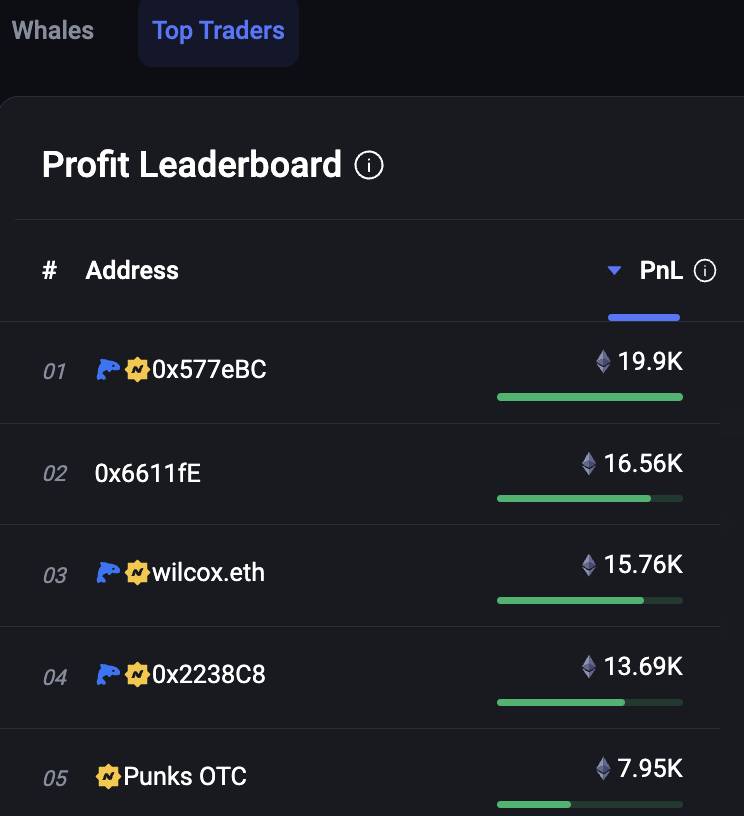The height and width of the screenshot is (816, 744).
Task: Toggle PnL sort direction arrow
Action: (x=614, y=271)
